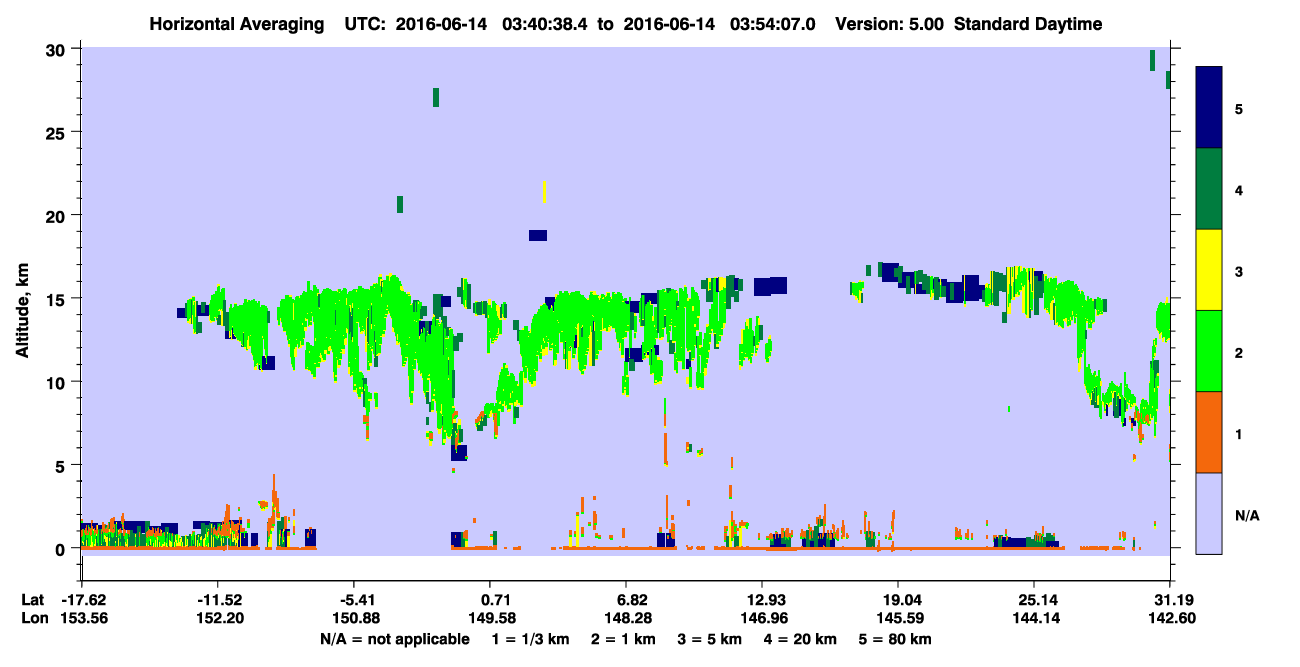Click longitude value 153.56
Image resolution: width=1300 pixels, height=667 pixels.
coord(82,619)
